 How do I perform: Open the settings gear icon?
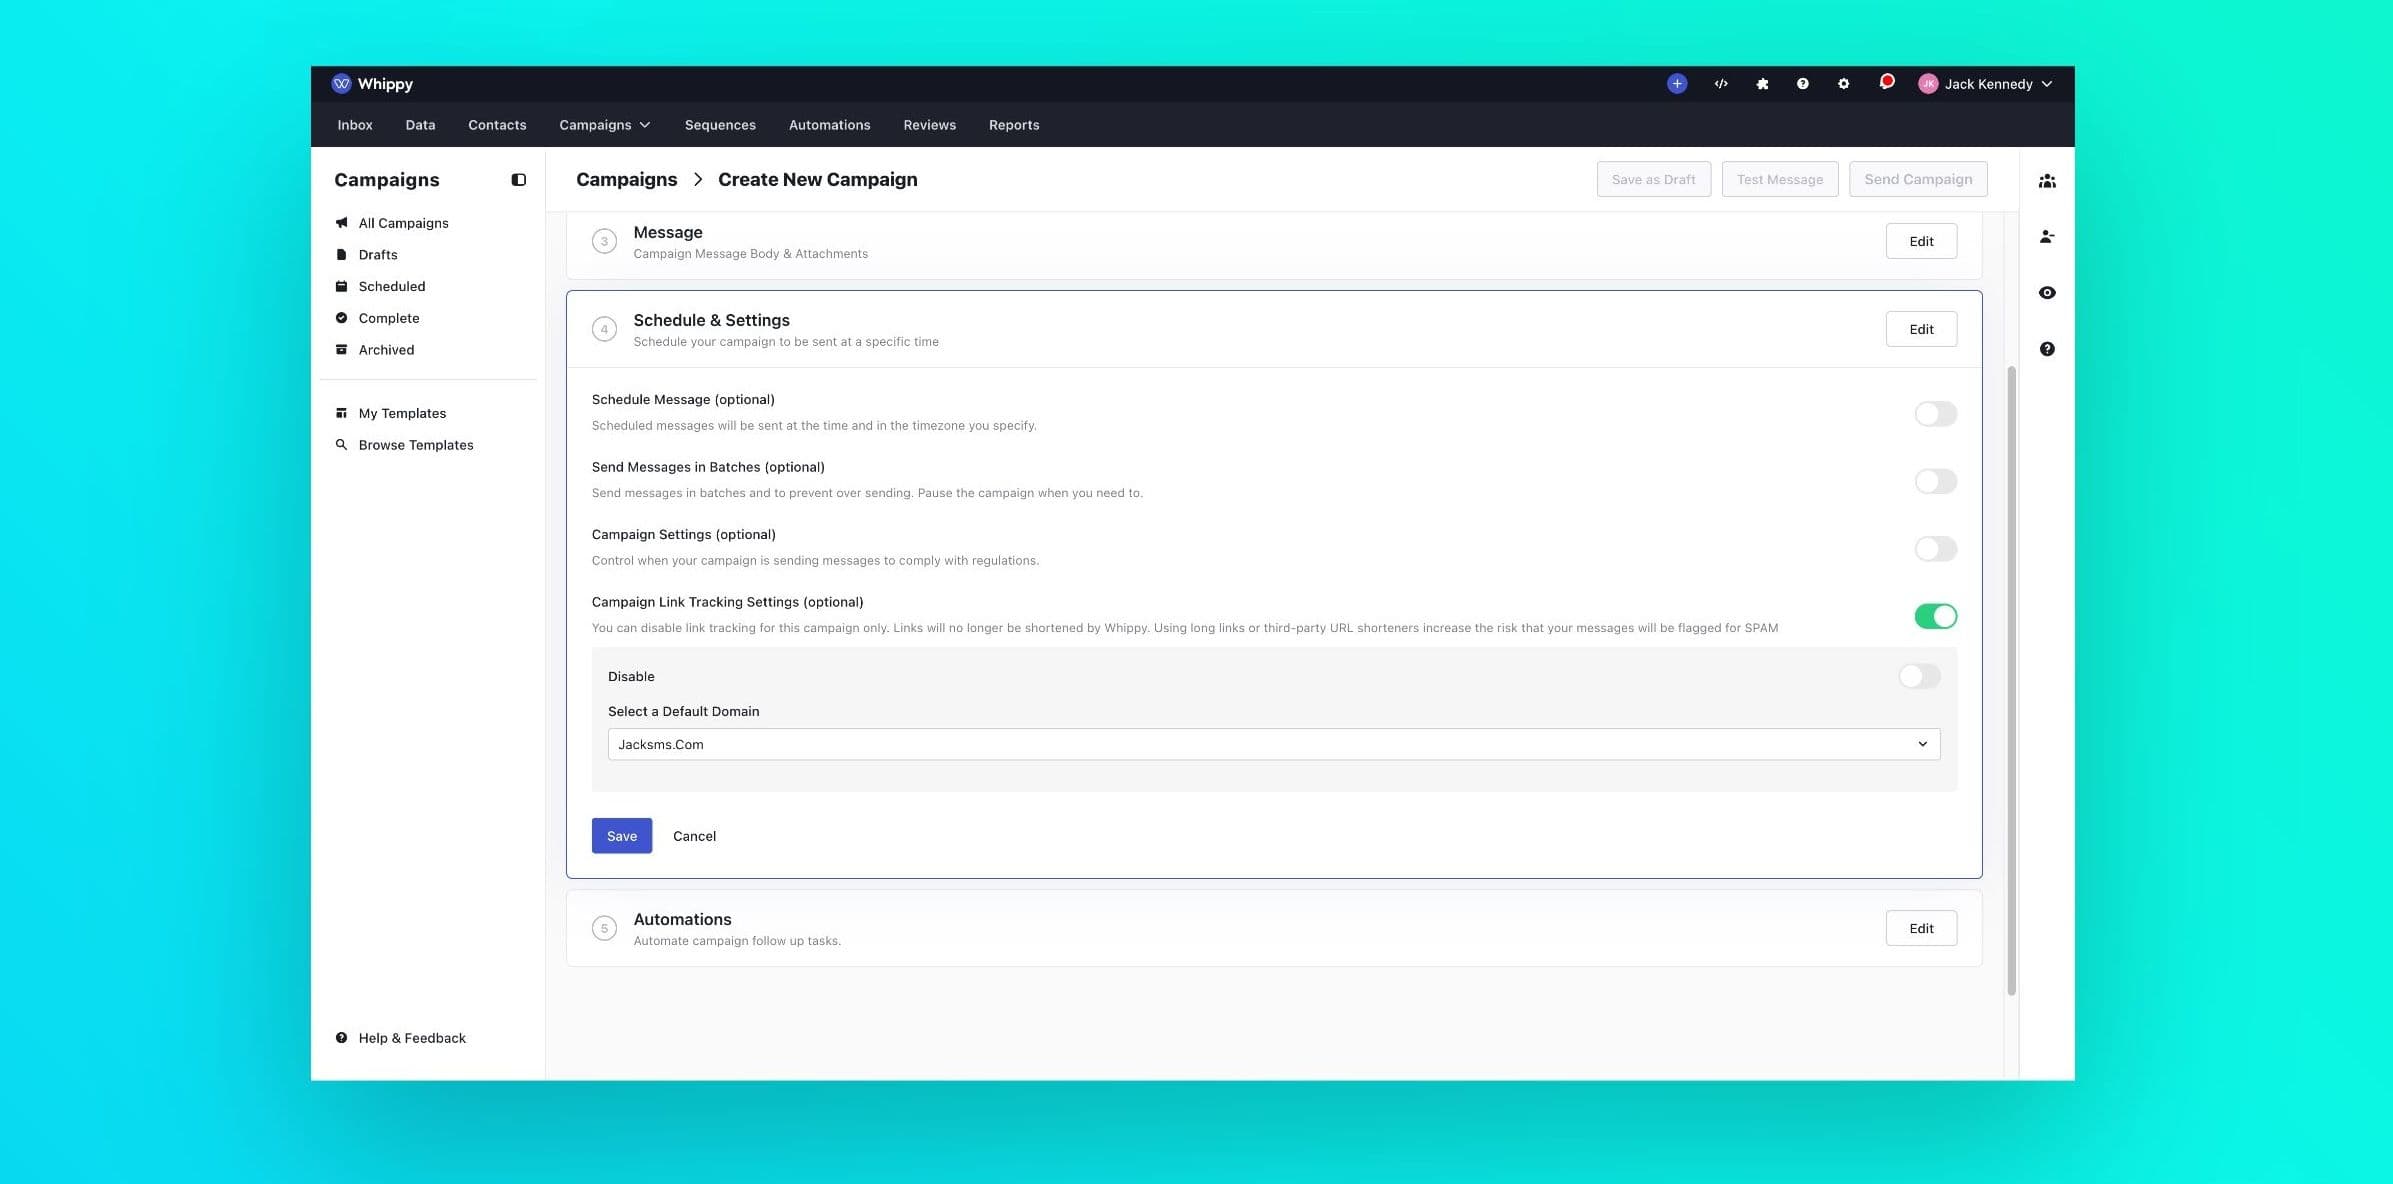coord(1843,83)
